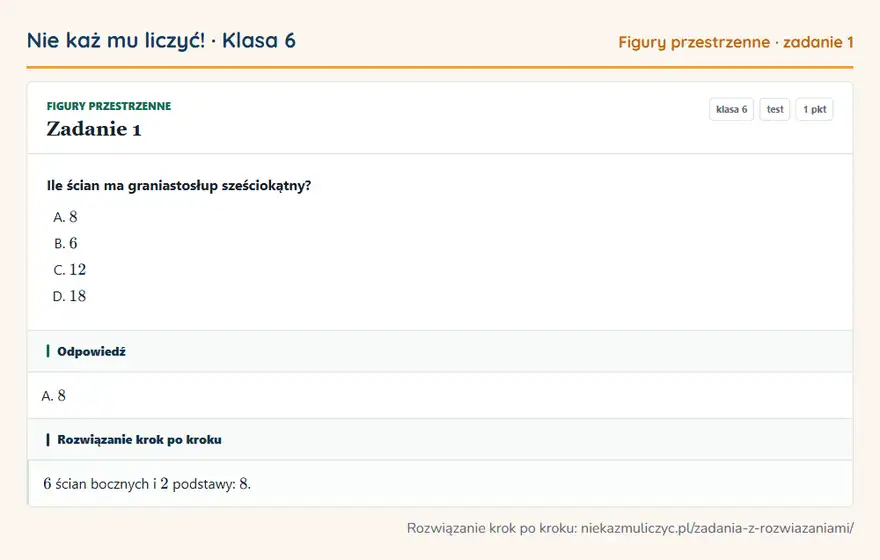Click the answer 'A. 8' under Odpowiedź
The image size is (880, 560).
click(53, 396)
